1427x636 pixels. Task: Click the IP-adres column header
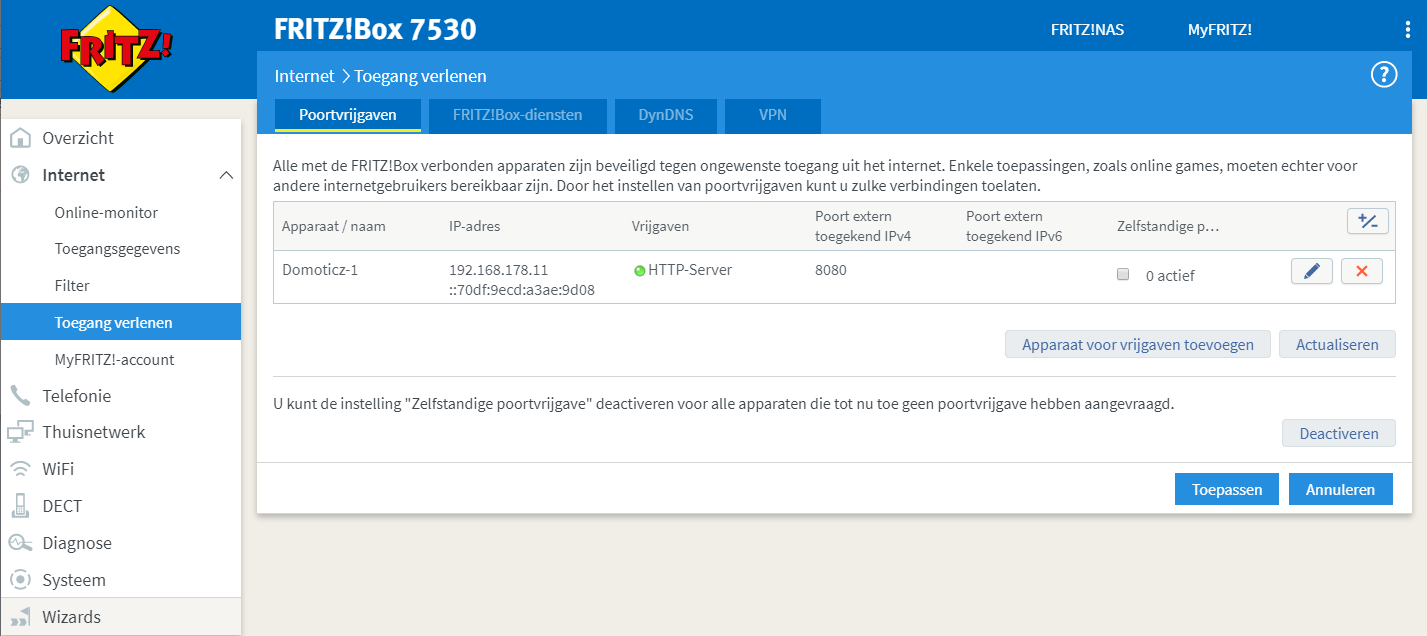click(474, 226)
